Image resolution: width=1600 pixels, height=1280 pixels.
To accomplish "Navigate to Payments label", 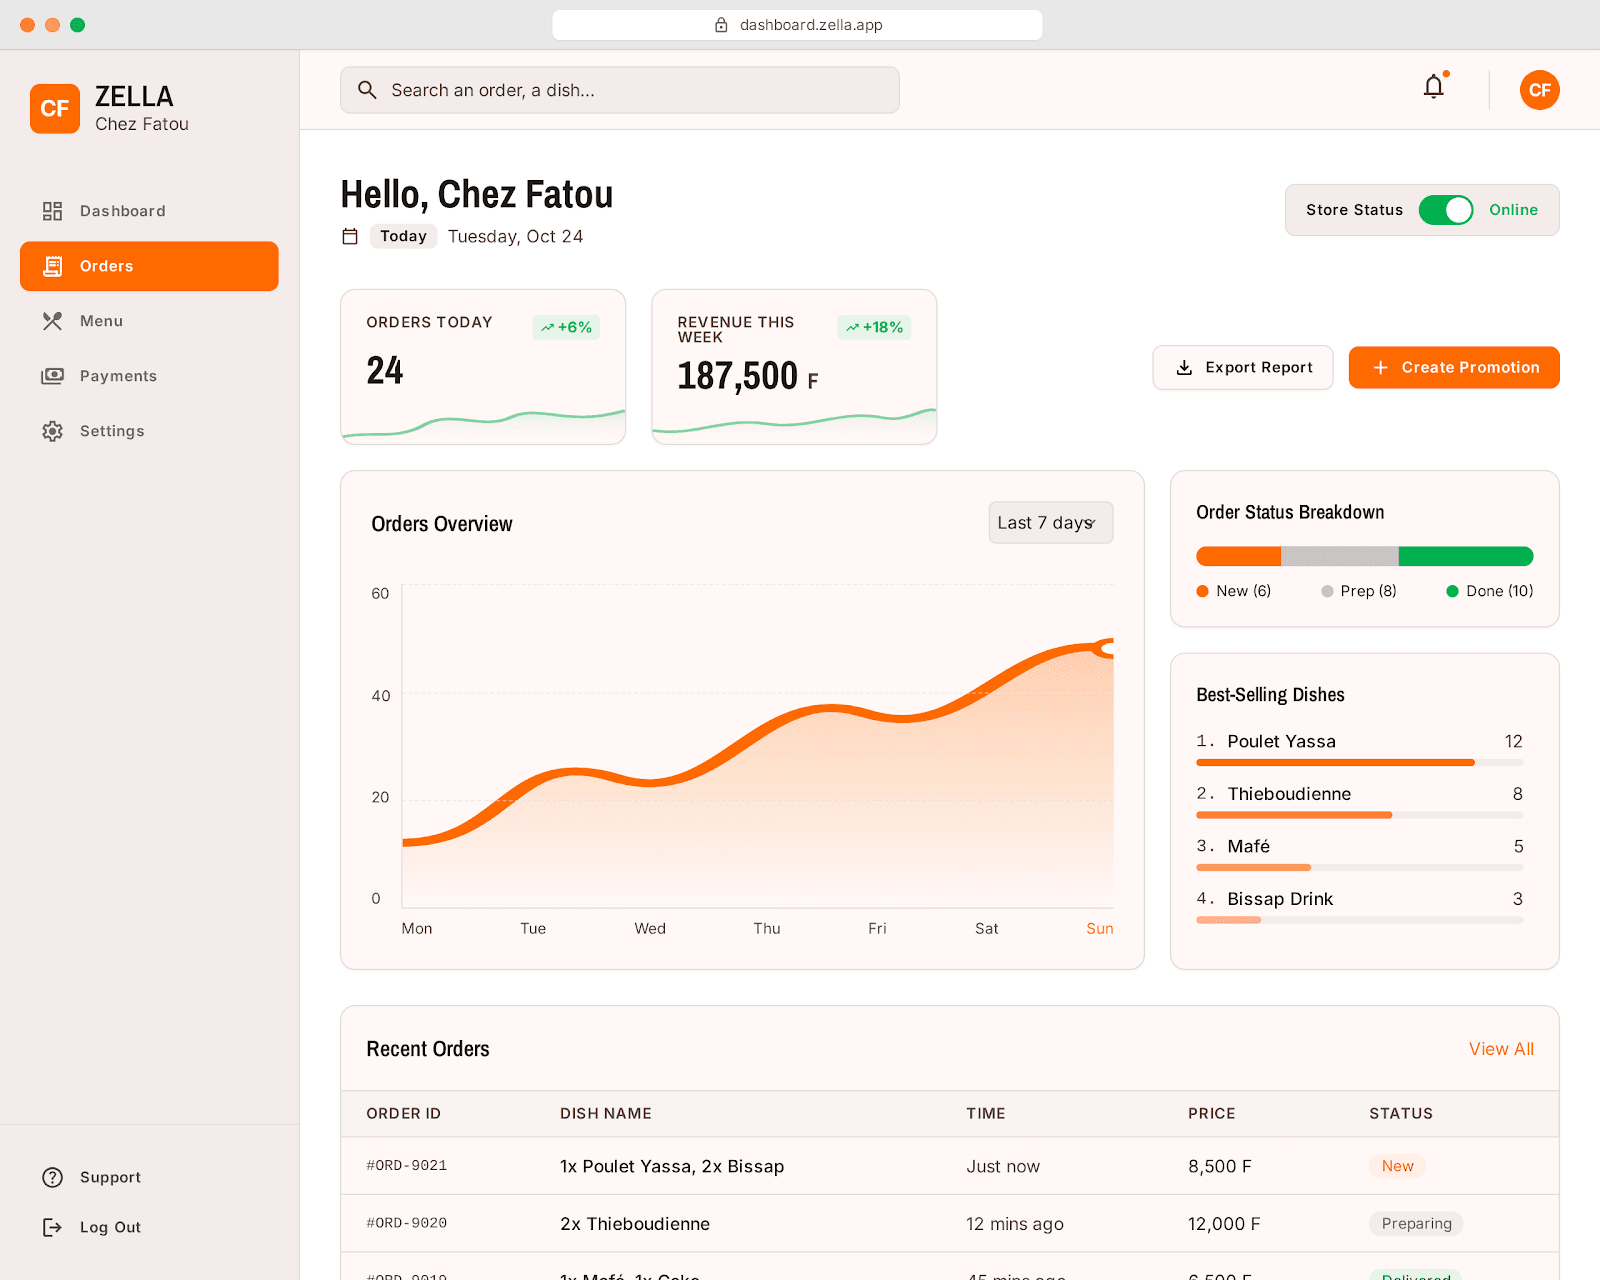I will [x=118, y=376].
